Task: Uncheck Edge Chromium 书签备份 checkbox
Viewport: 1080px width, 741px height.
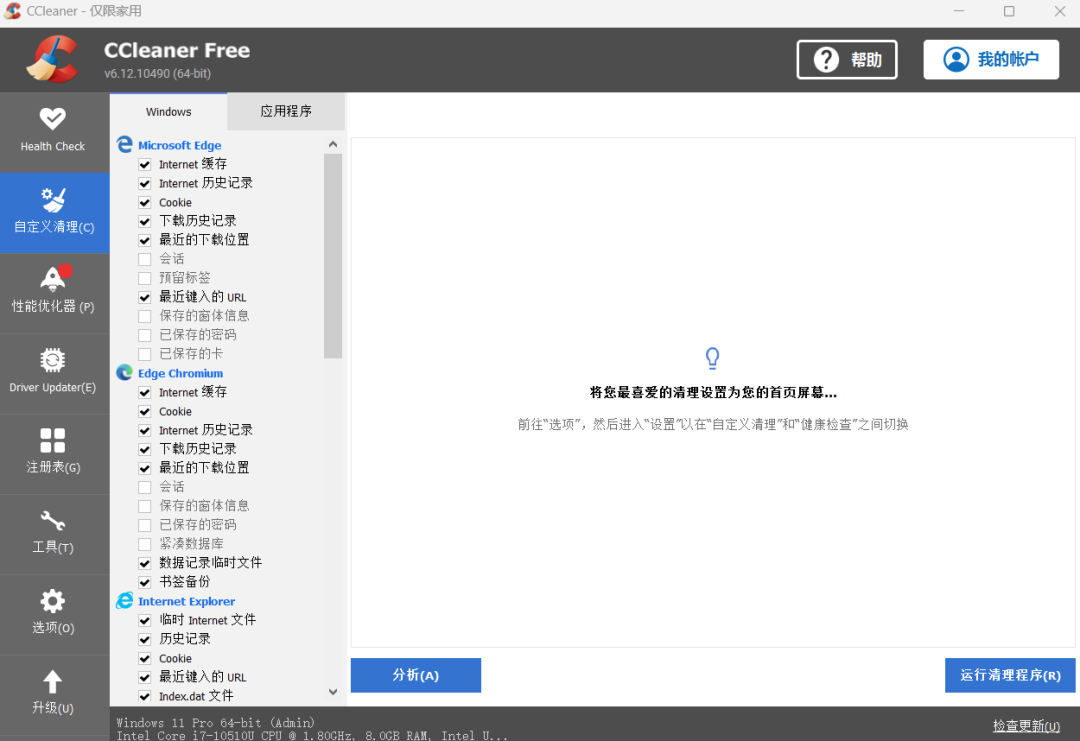Action: point(145,582)
